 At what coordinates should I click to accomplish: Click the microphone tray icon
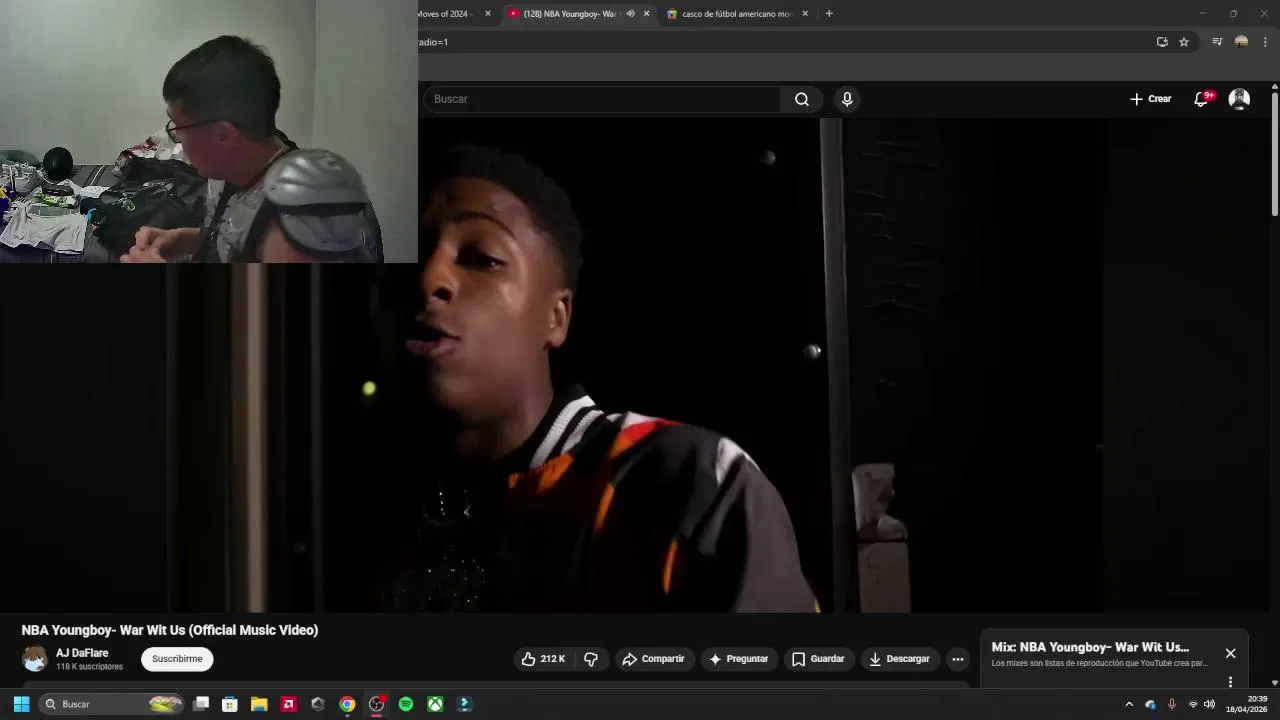click(x=1172, y=704)
